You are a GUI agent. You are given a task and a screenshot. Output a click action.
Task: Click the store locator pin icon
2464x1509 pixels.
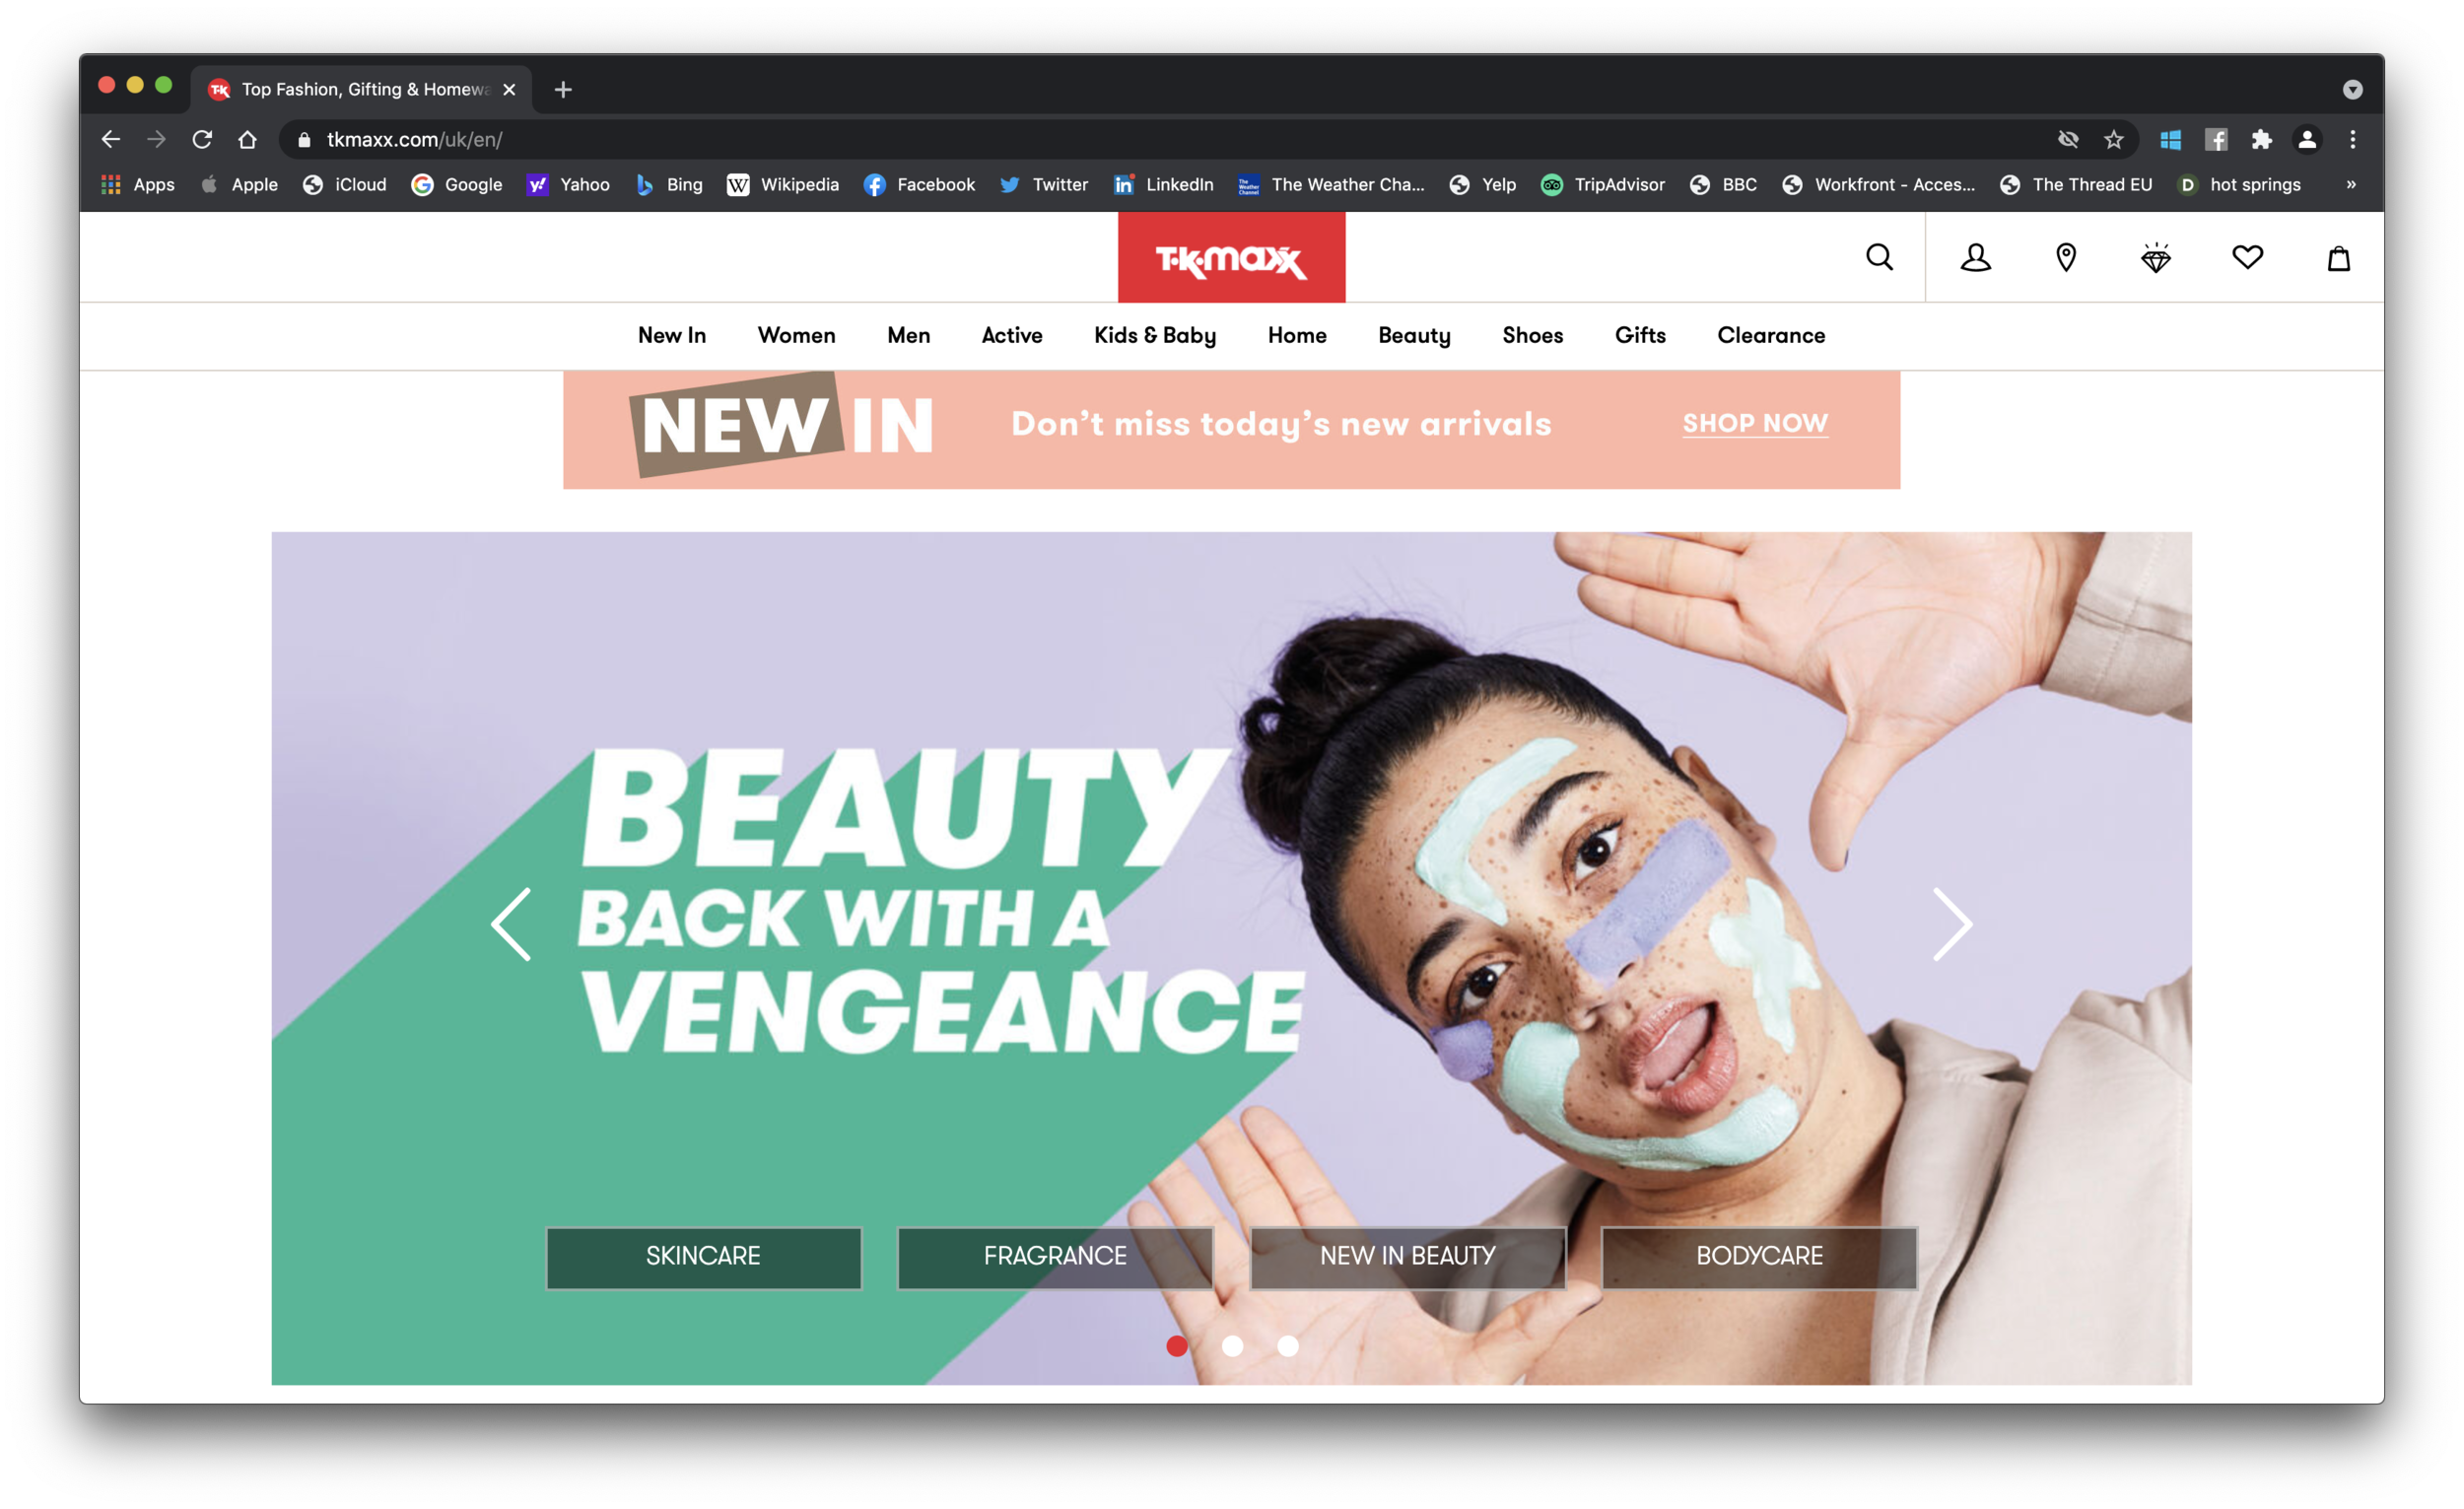tap(2066, 258)
